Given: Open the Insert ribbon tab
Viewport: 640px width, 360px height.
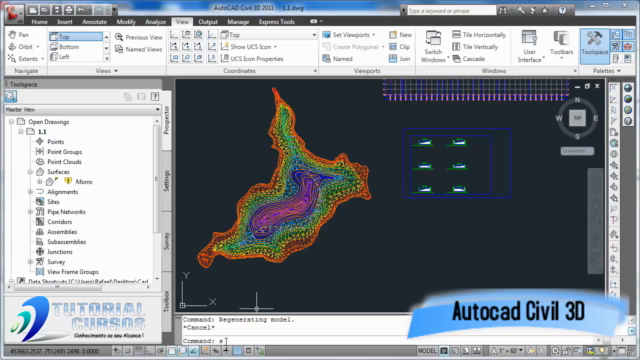Looking at the screenshot, I should [x=65, y=22].
